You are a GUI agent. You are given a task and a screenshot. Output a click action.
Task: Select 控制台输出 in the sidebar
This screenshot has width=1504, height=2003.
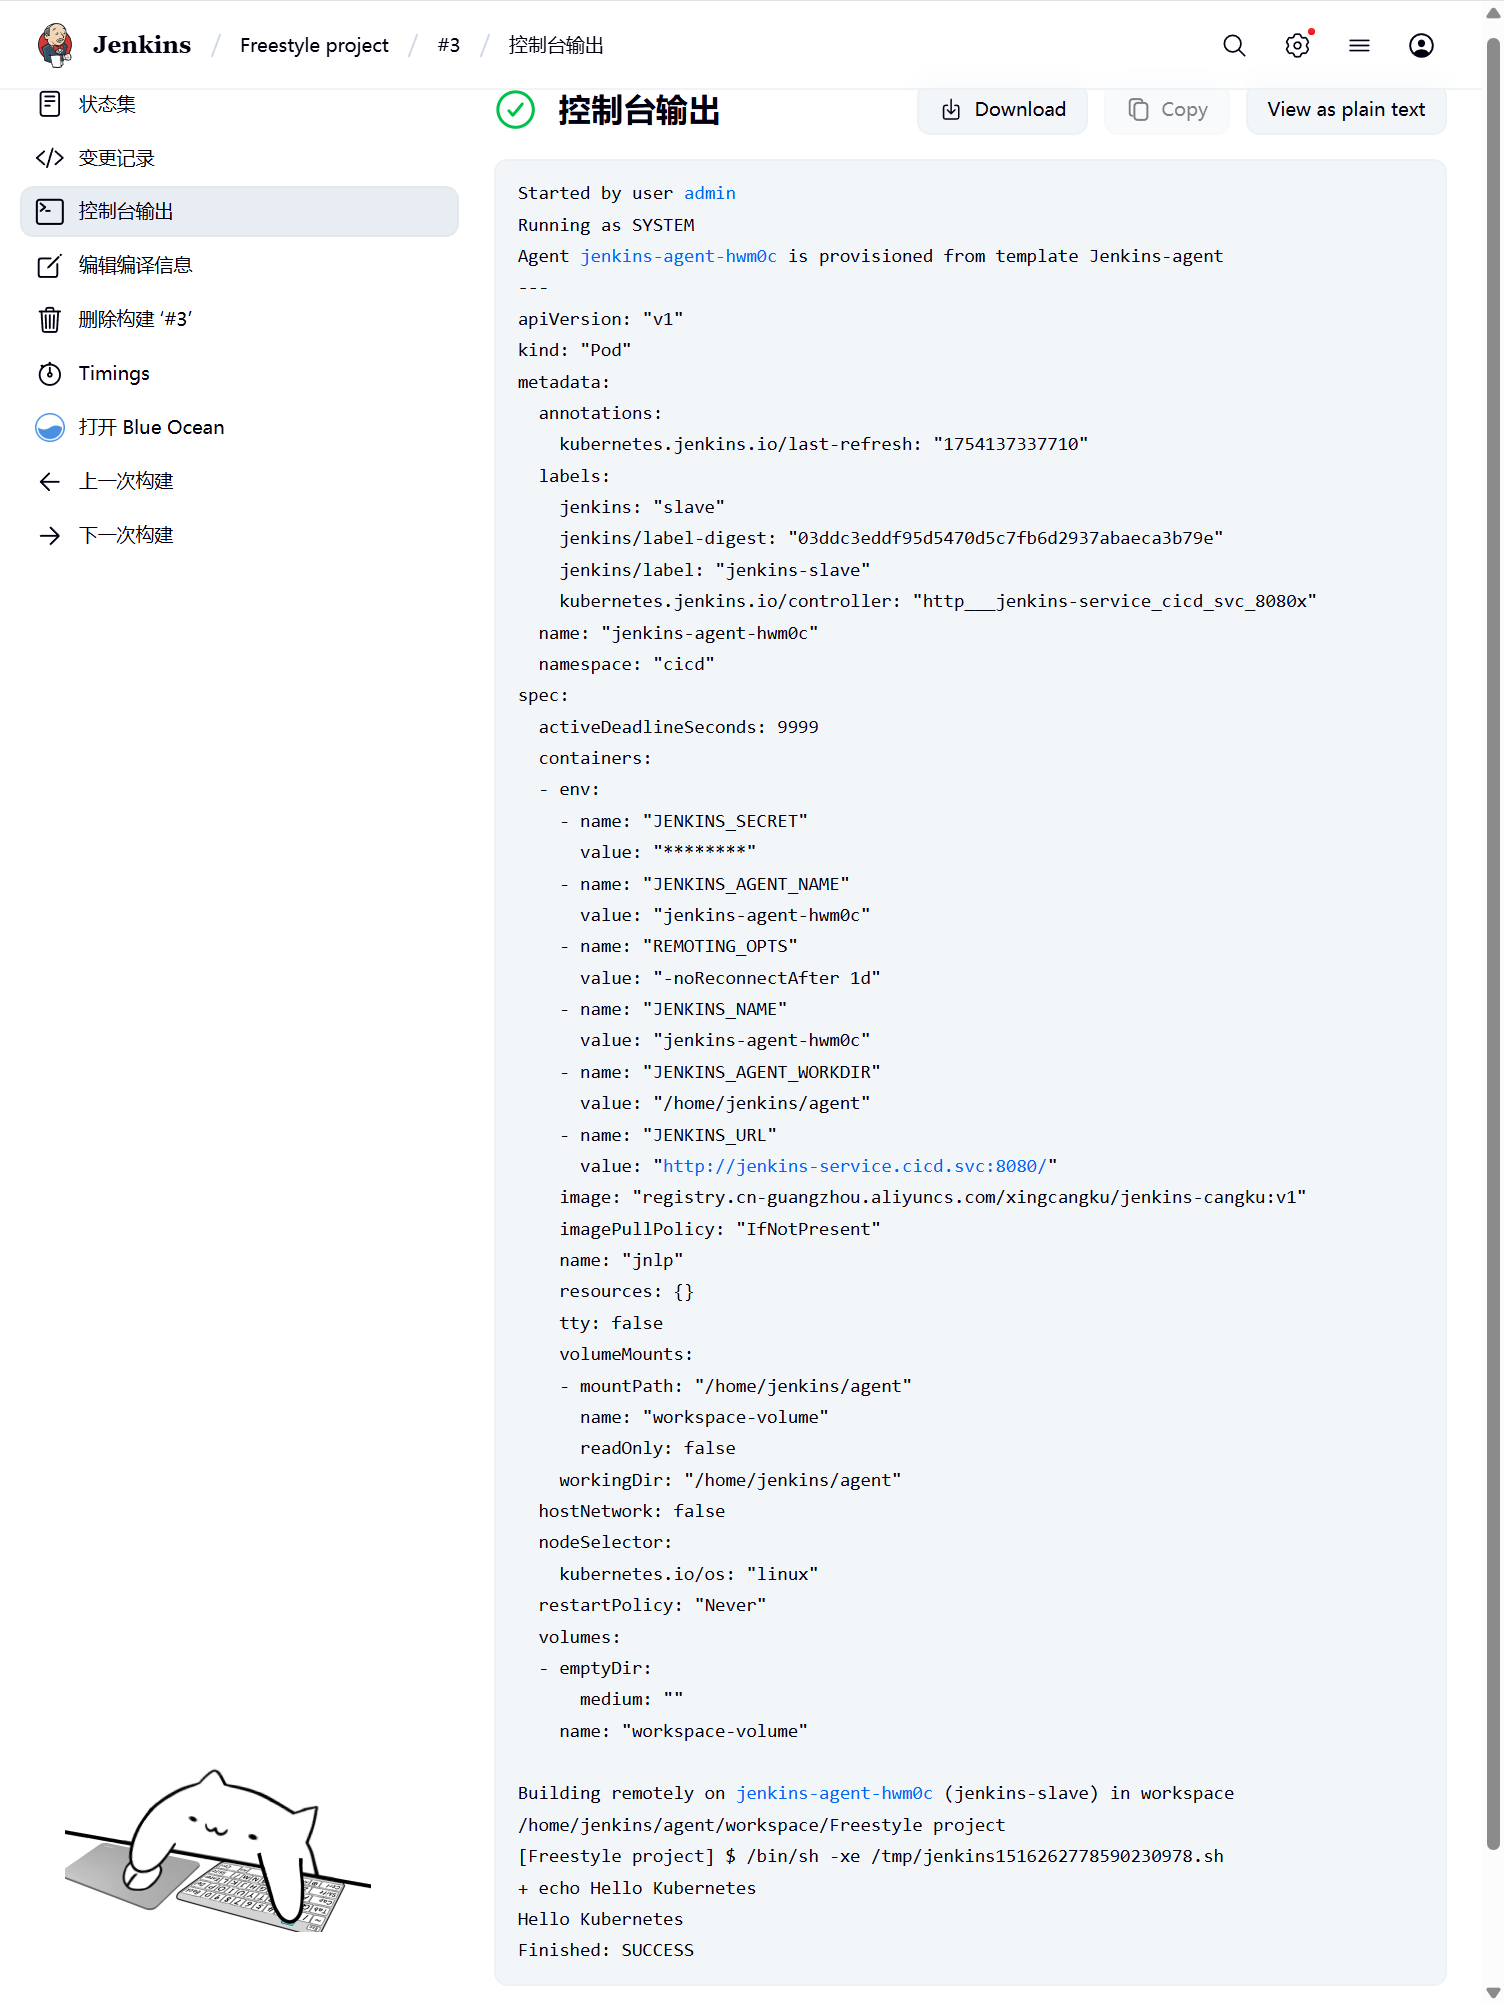[x=240, y=211]
